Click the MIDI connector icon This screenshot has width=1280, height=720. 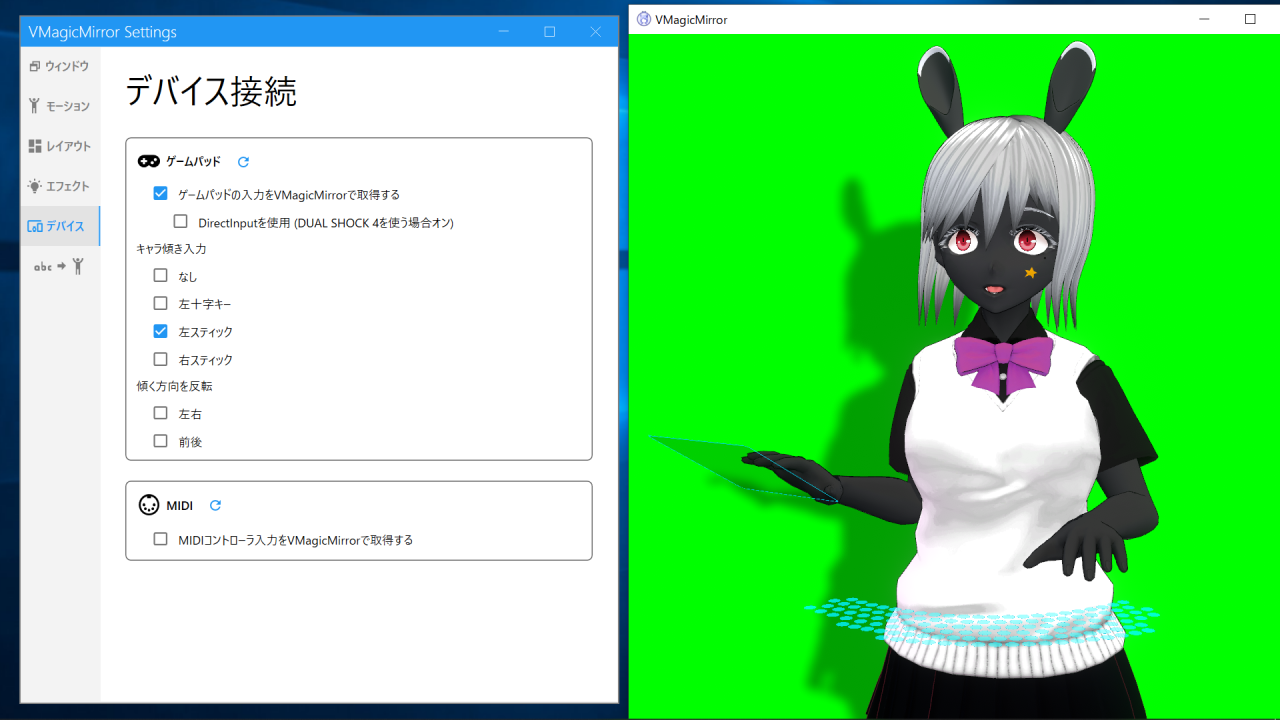click(148, 505)
